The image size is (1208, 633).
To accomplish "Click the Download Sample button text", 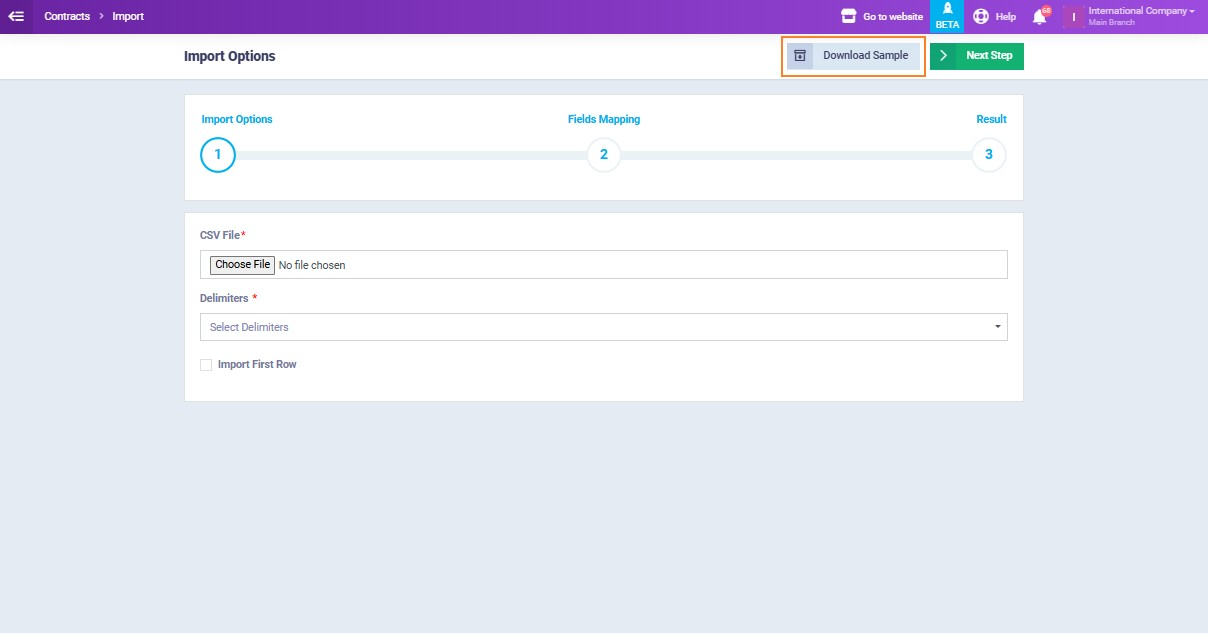I will click(x=865, y=56).
